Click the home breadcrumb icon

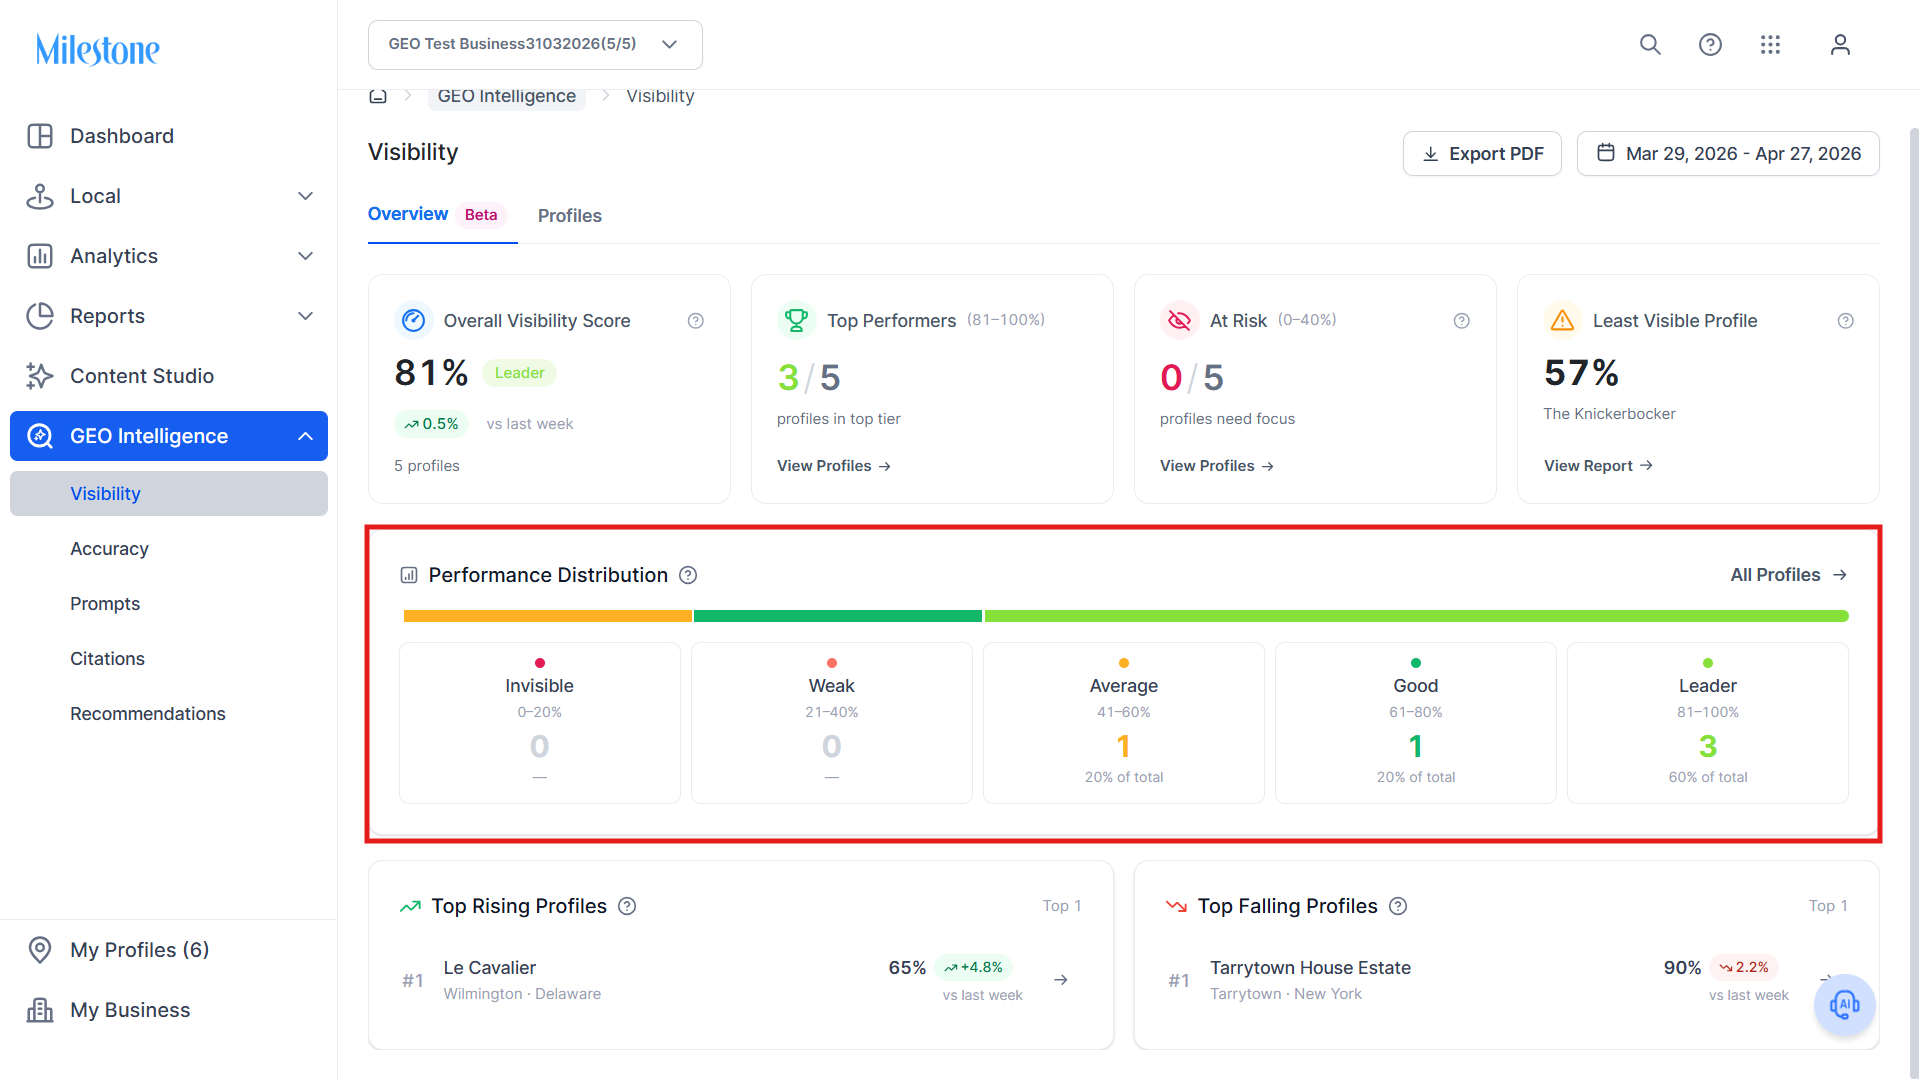[378, 96]
